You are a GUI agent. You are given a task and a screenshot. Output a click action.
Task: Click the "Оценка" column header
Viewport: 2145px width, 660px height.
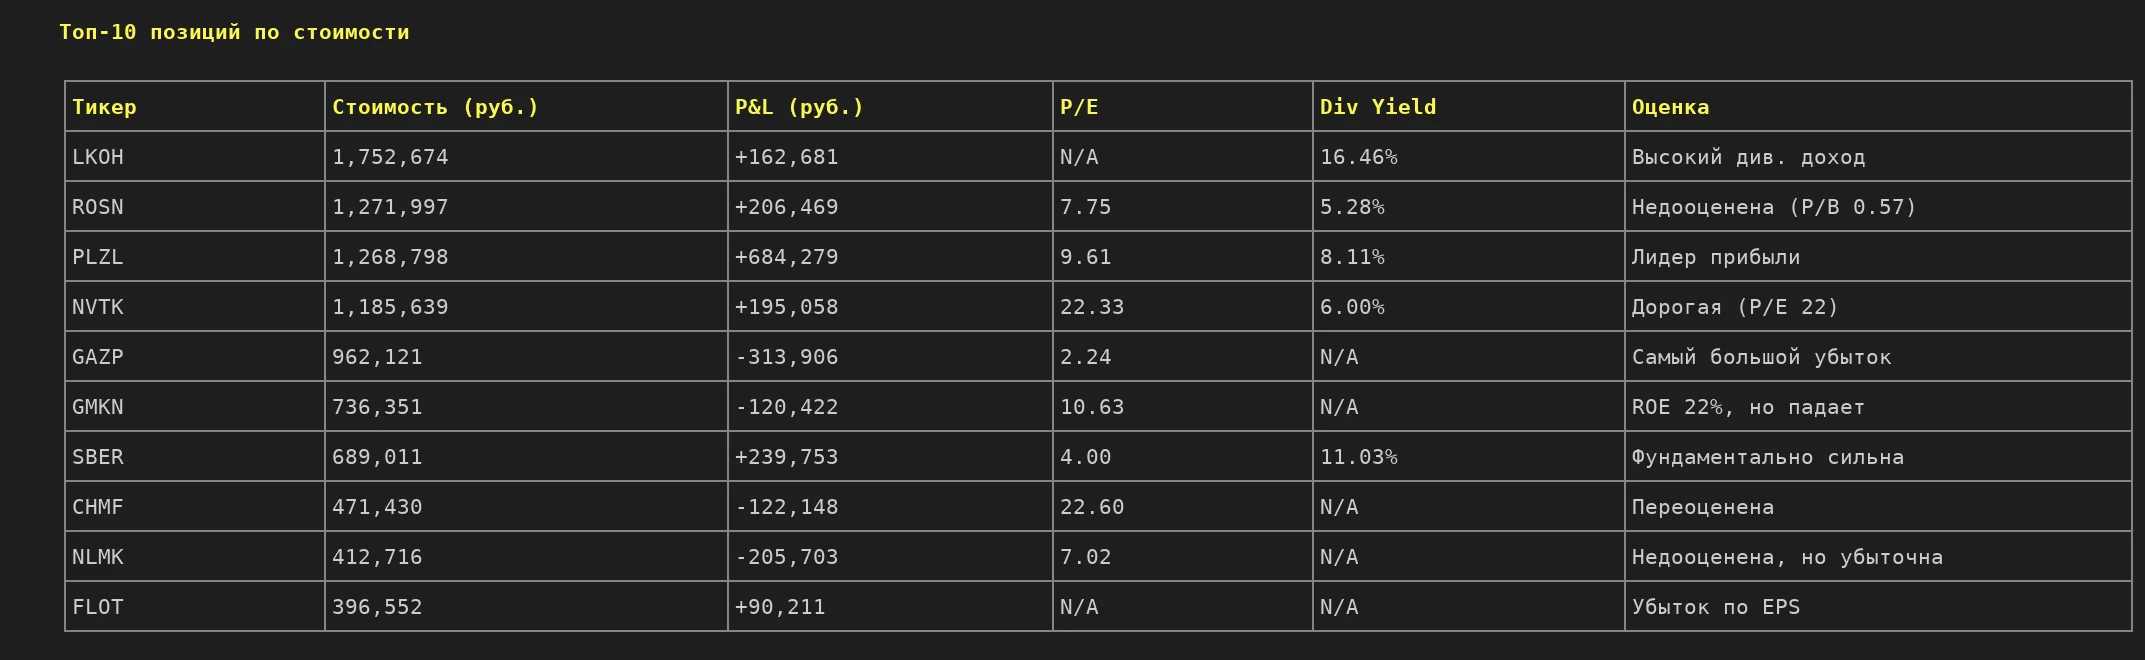(x=1670, y=107)
